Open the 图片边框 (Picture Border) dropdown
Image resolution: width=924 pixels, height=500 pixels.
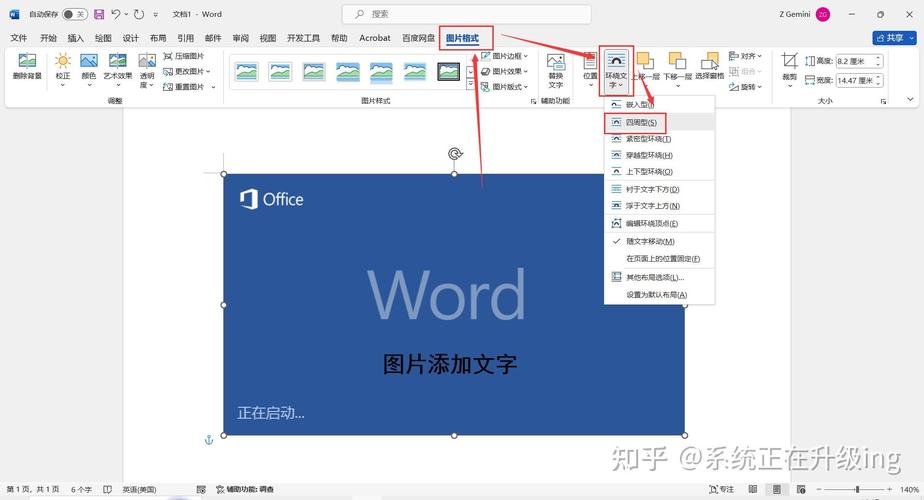click(504, 56)
